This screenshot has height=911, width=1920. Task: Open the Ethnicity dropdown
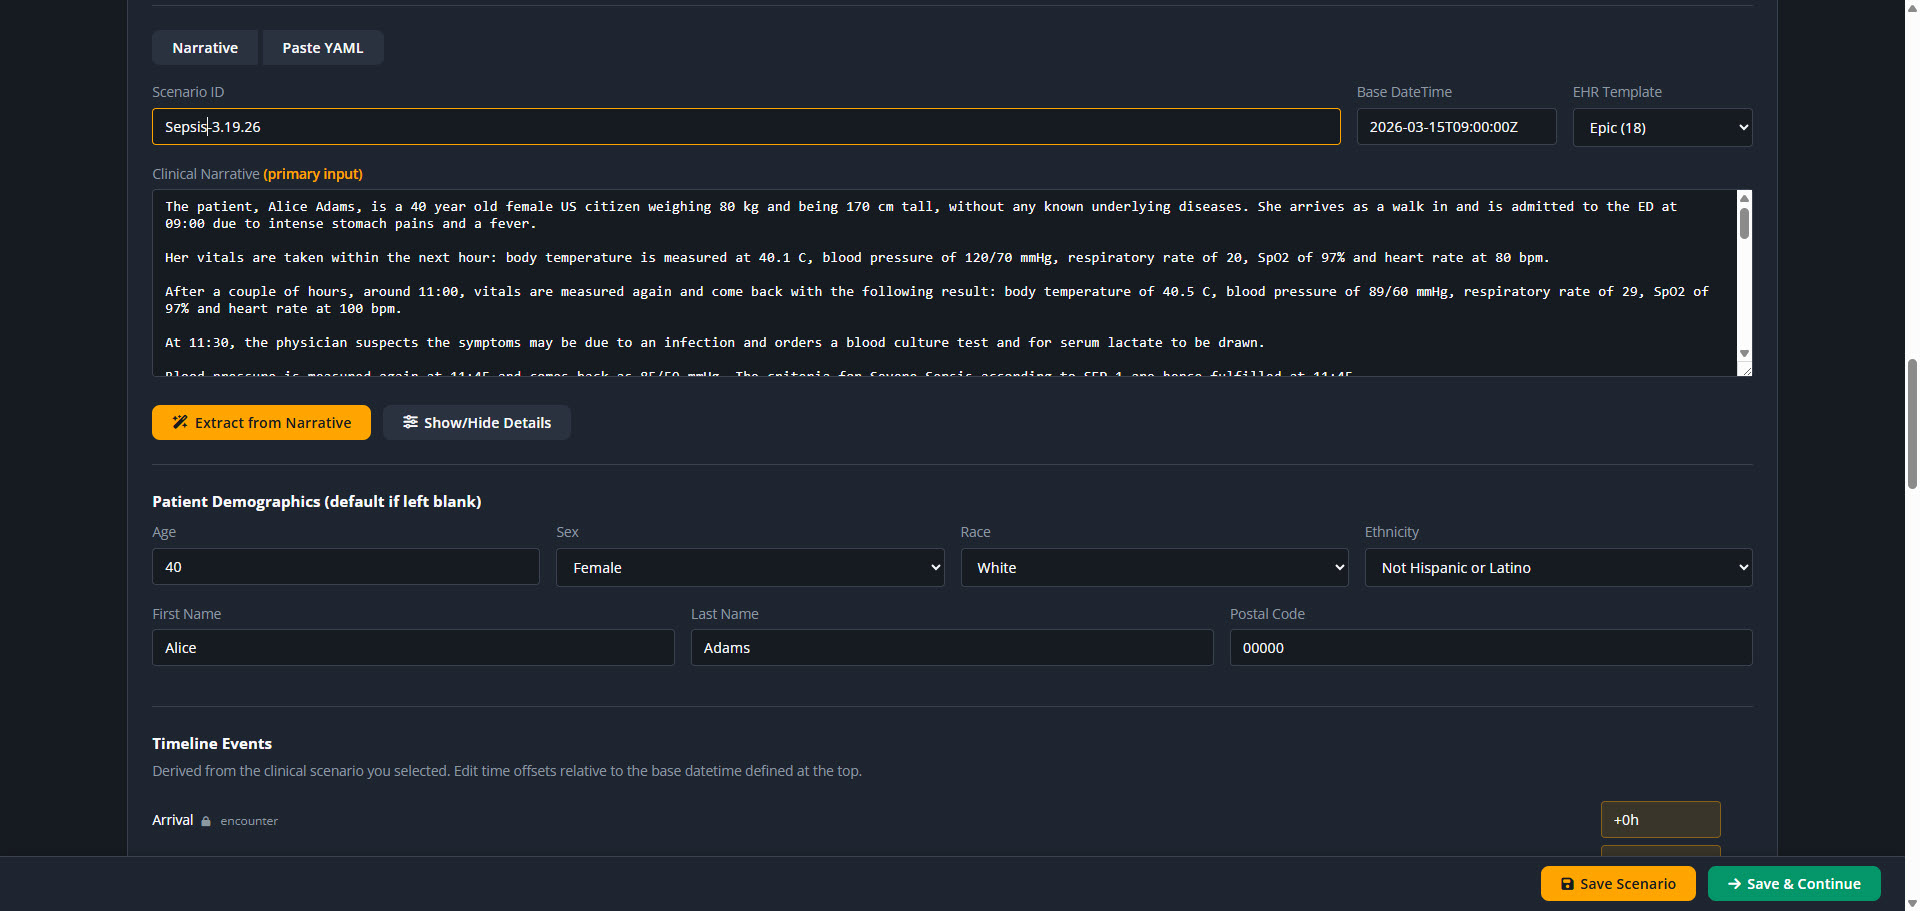[1558, 567]
